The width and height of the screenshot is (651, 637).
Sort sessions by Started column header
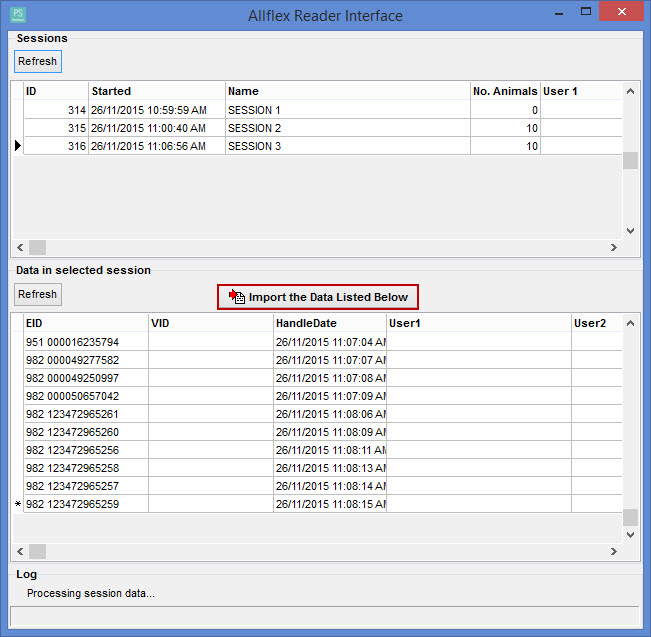tap(157, 91)
